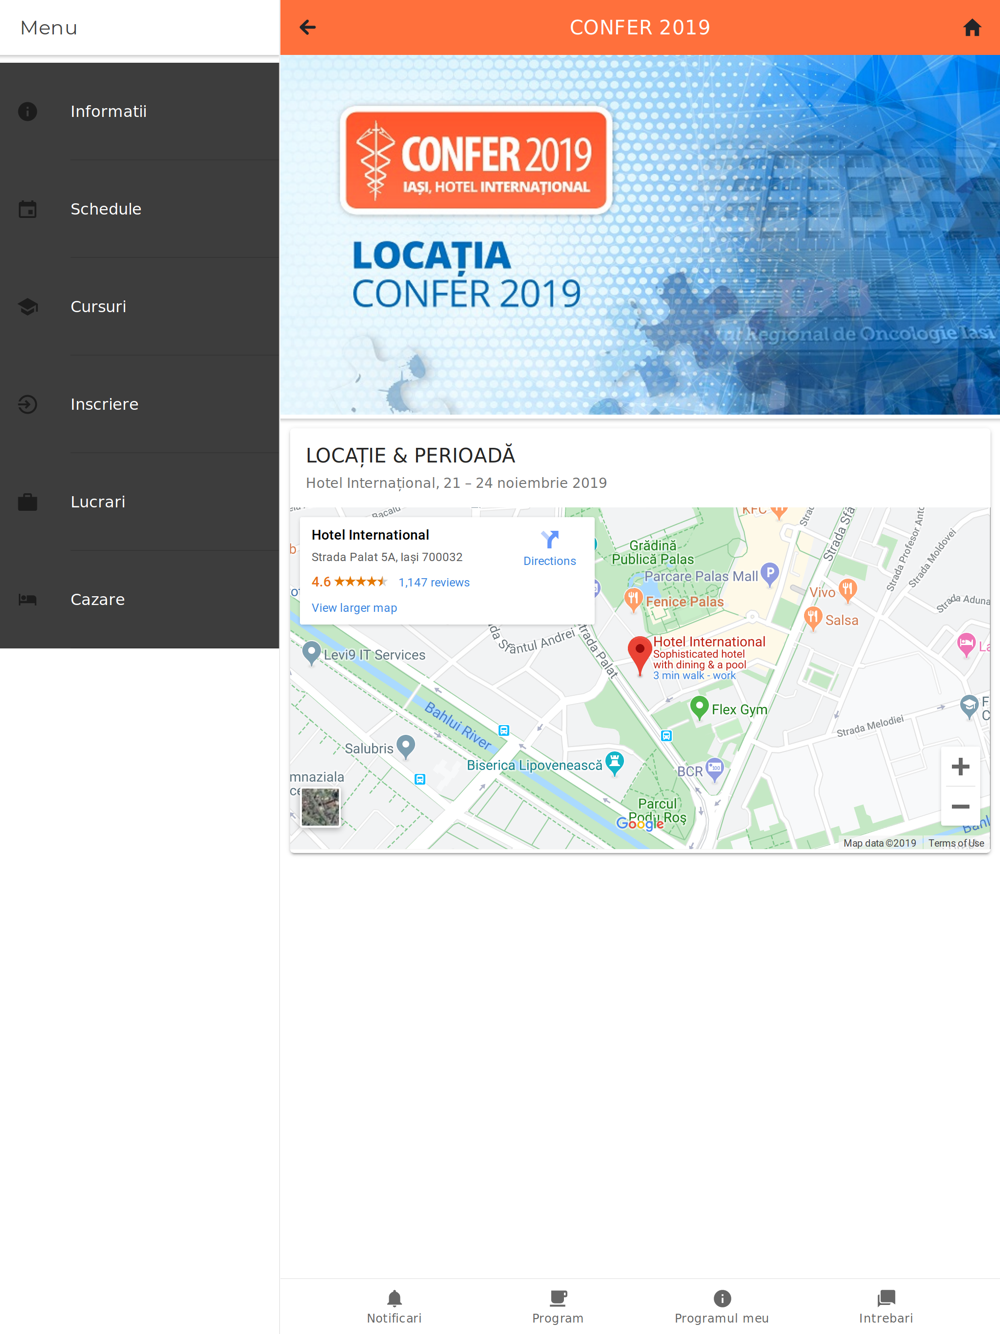Click the Levi9 IT Services marker
This screenshot has width=1000, height=1334.
(311, 653)
